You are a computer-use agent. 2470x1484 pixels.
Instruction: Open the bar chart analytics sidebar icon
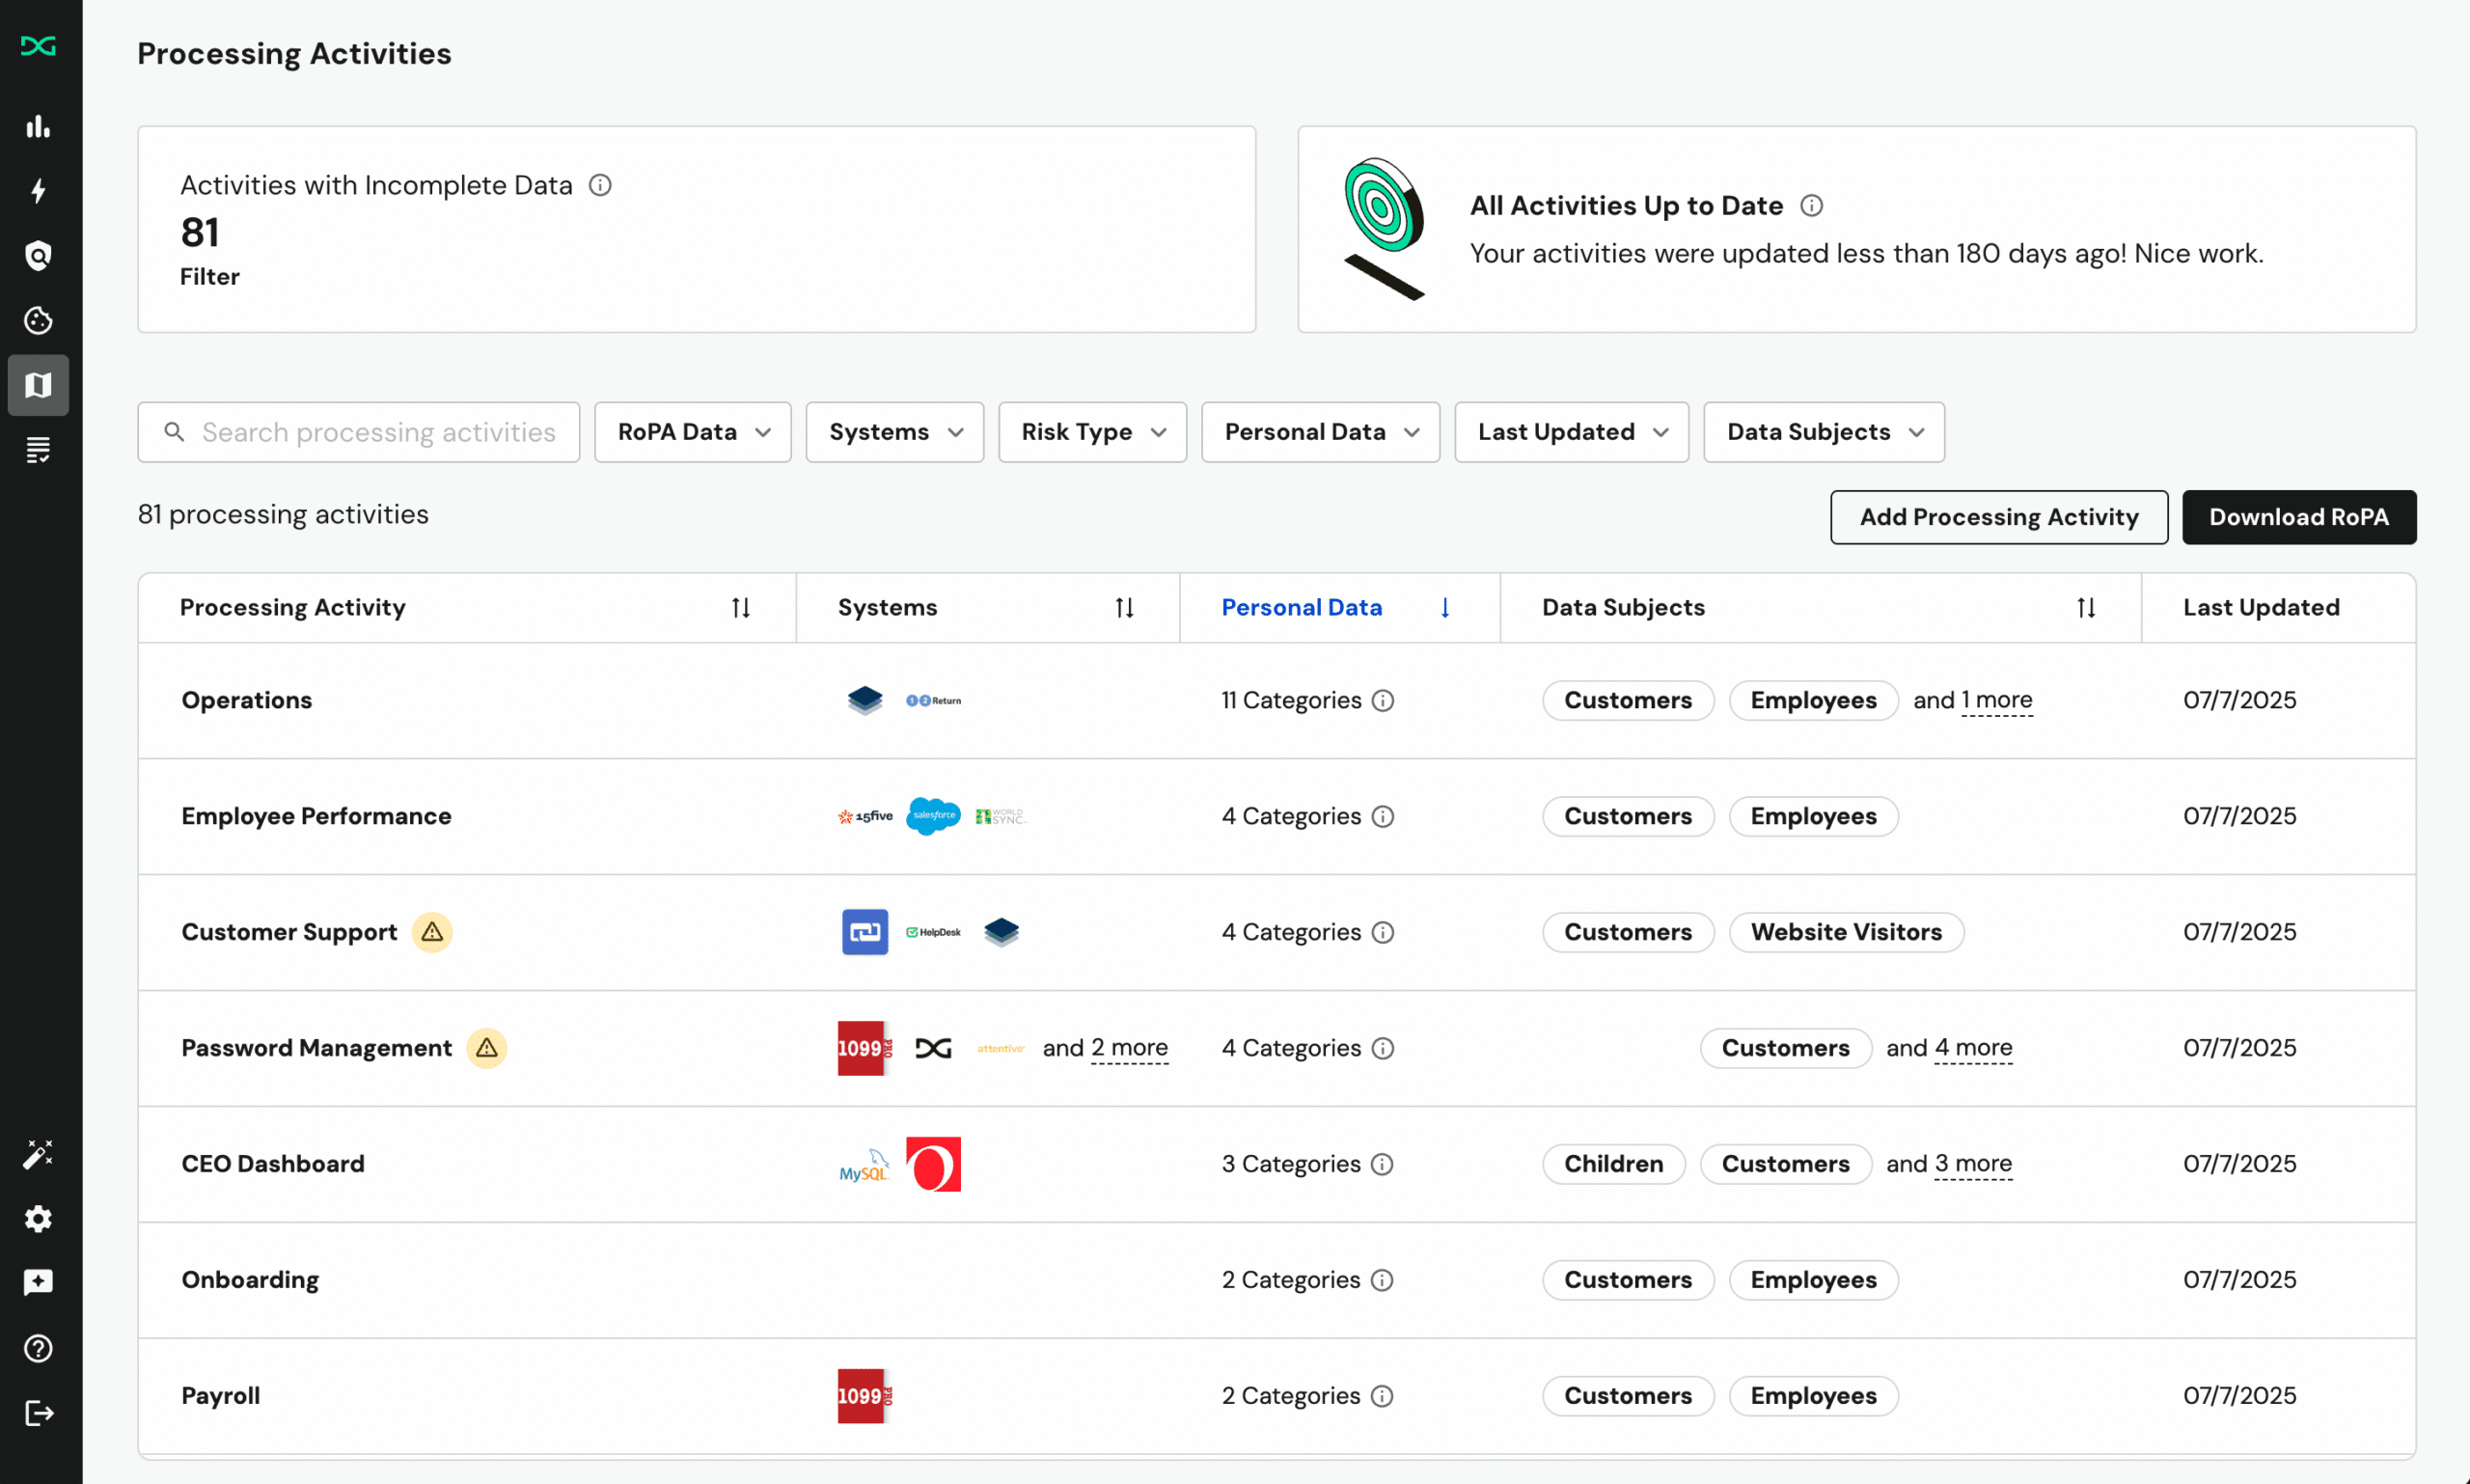(38, 127)
